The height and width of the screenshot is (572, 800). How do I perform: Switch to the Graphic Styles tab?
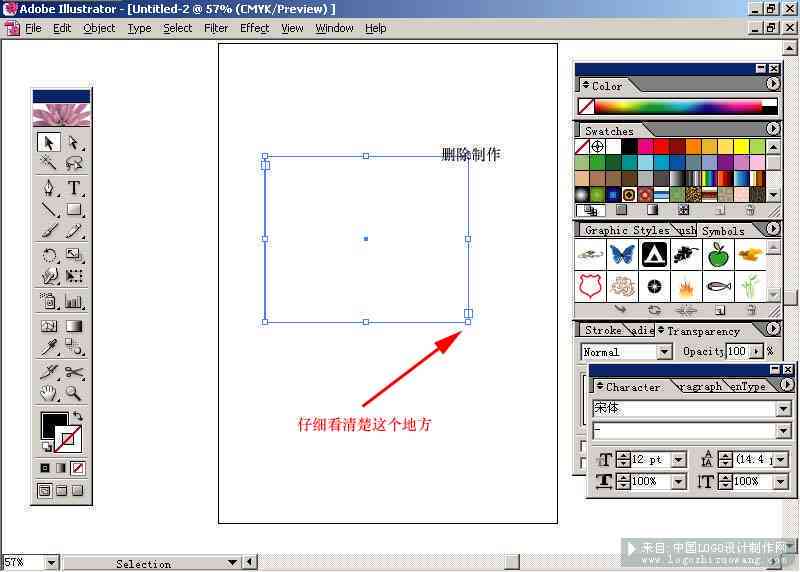point(627,231)
